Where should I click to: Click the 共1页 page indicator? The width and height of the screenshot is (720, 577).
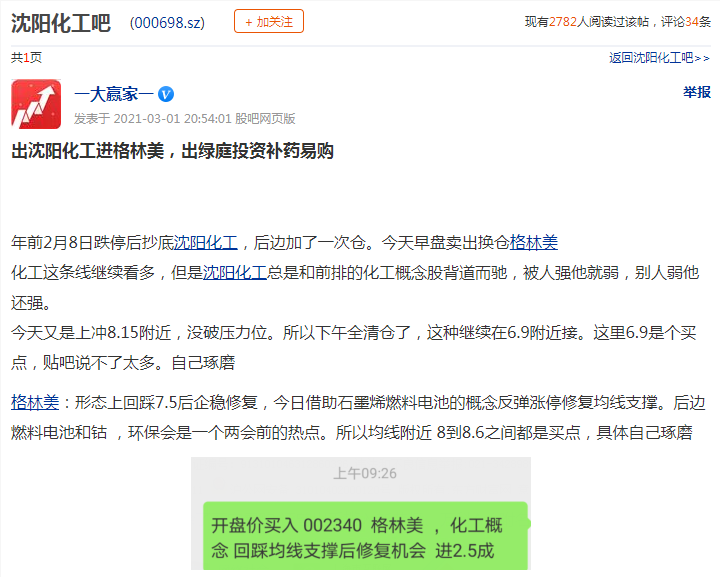click(26, 57)
